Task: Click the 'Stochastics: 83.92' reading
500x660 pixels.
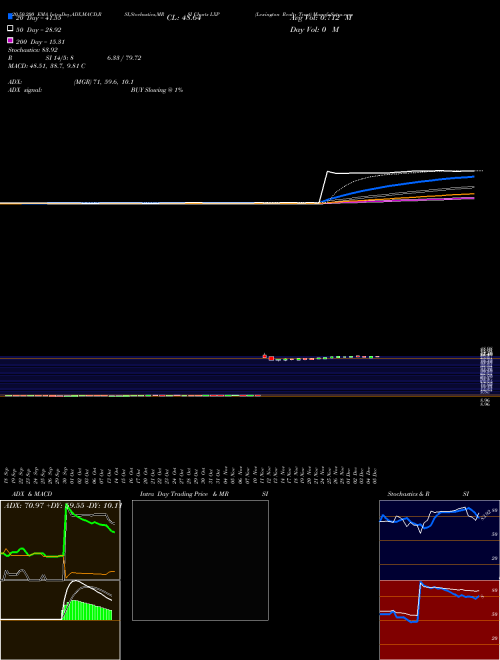Action: pyautogui.click(x=33, y=50)
